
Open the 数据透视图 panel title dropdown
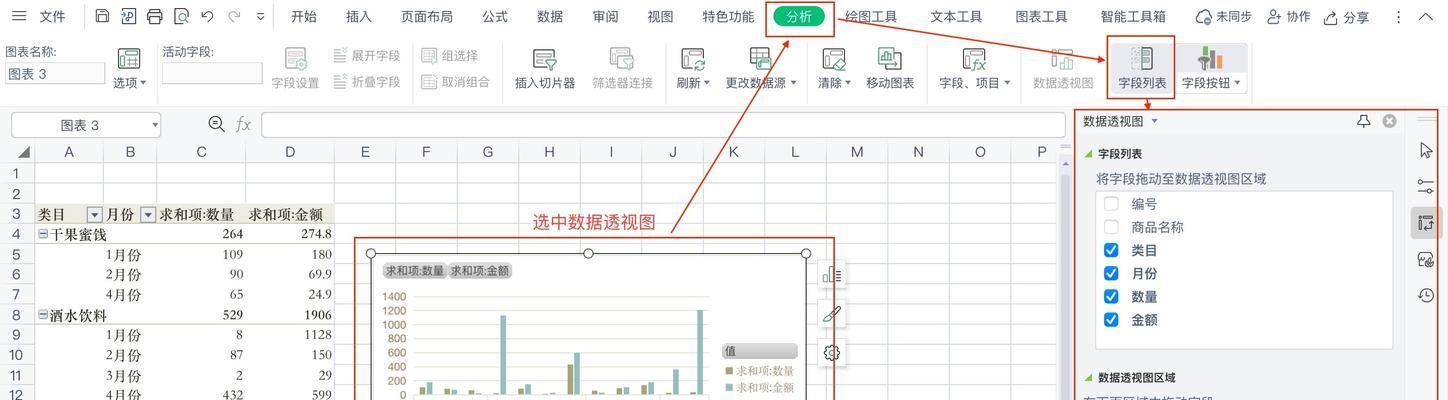click(x=1155, y=121)
